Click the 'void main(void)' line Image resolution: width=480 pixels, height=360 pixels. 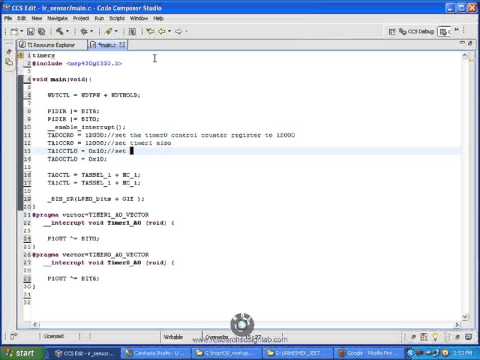coord(62,79)
